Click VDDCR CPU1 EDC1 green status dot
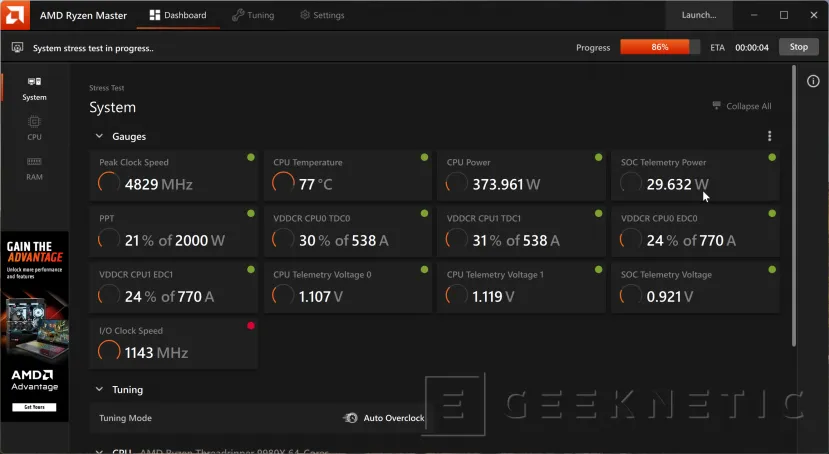Viewport: 829px width, 454px height. [x=251, y=270]
